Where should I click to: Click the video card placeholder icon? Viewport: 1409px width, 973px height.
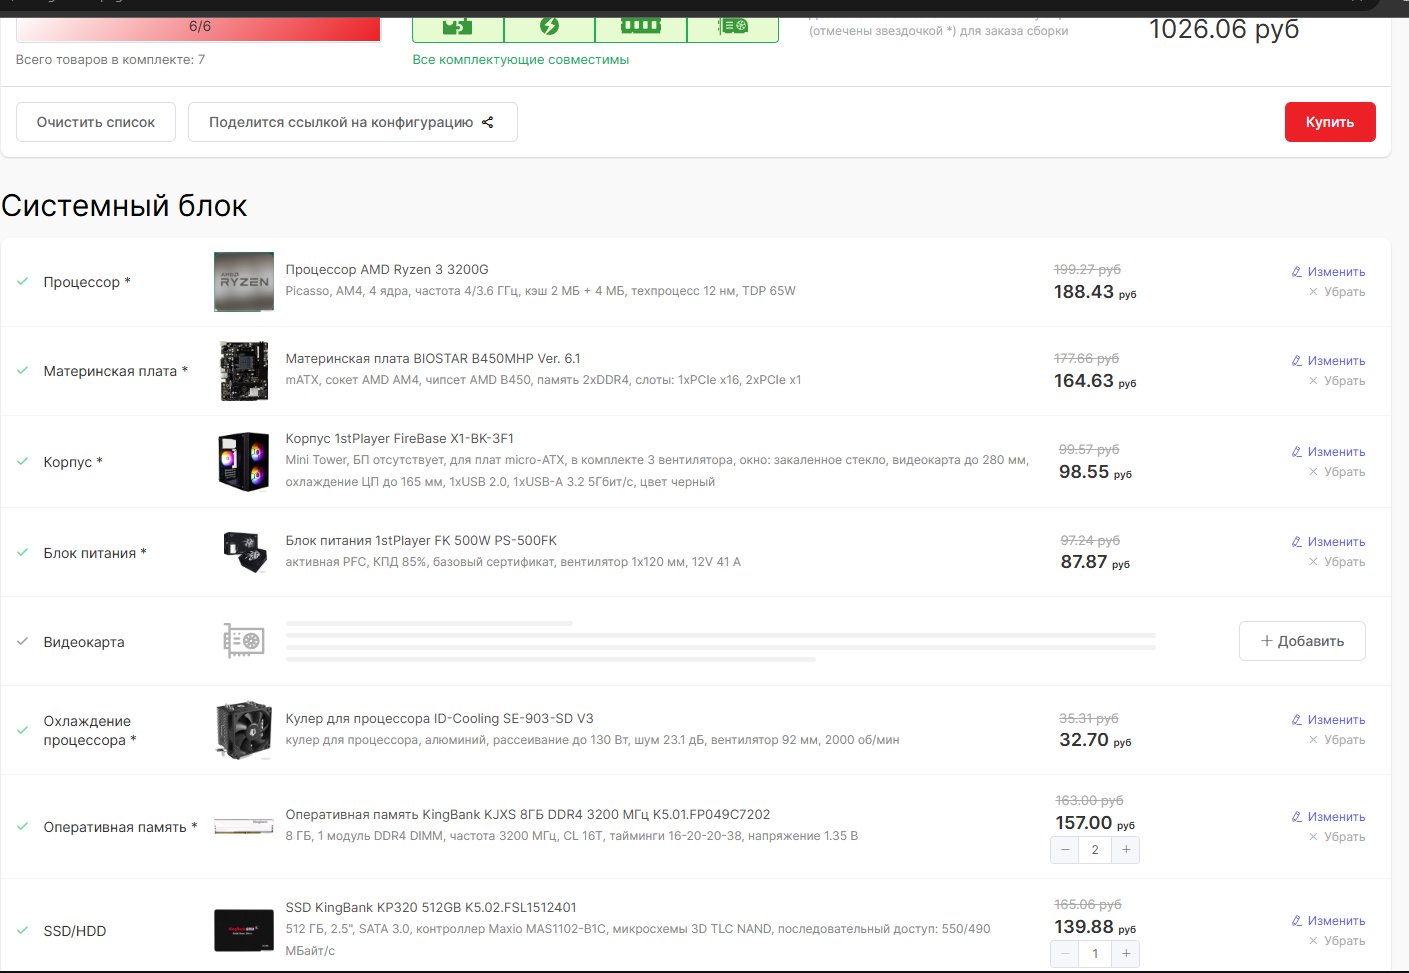pos(244,641)
